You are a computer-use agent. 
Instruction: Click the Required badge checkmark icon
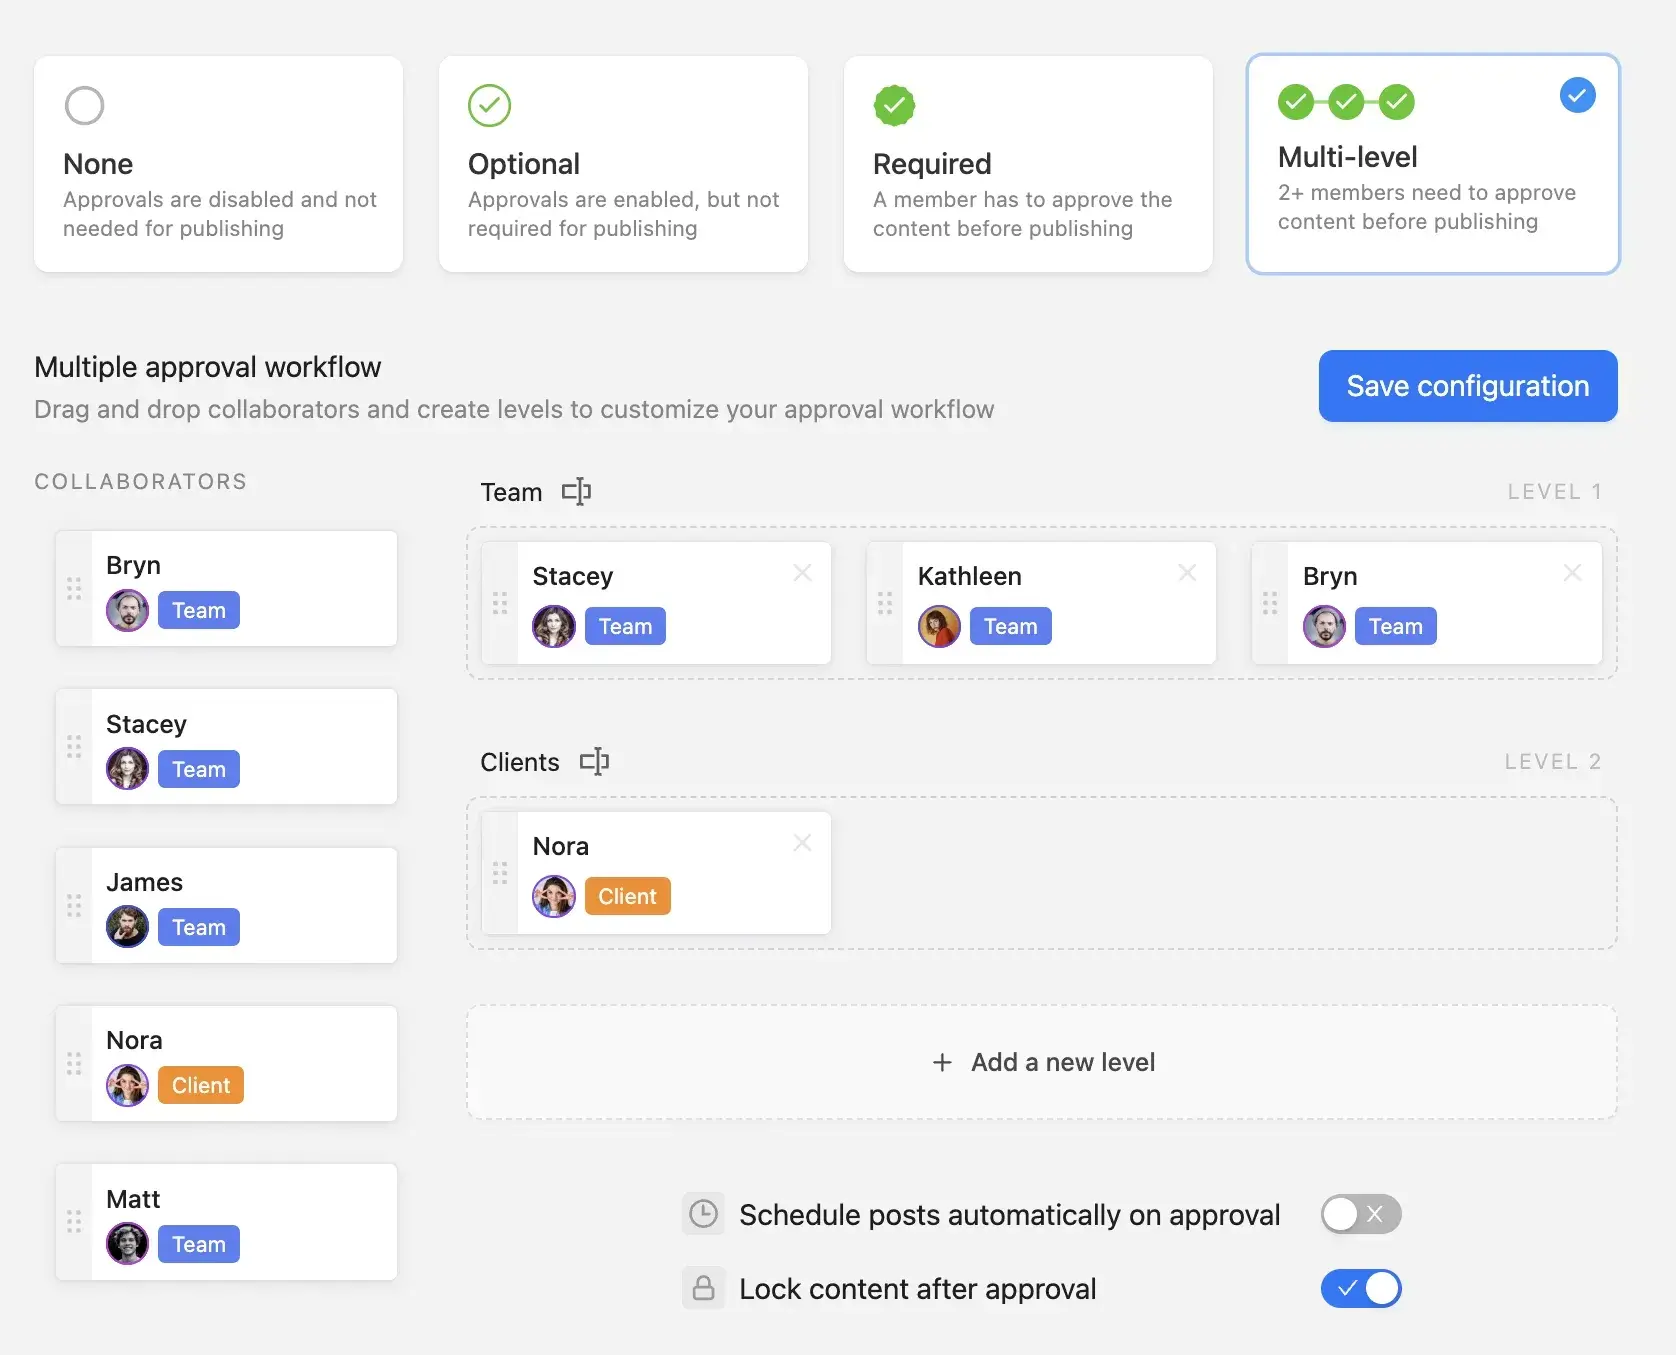pos(894,105)
